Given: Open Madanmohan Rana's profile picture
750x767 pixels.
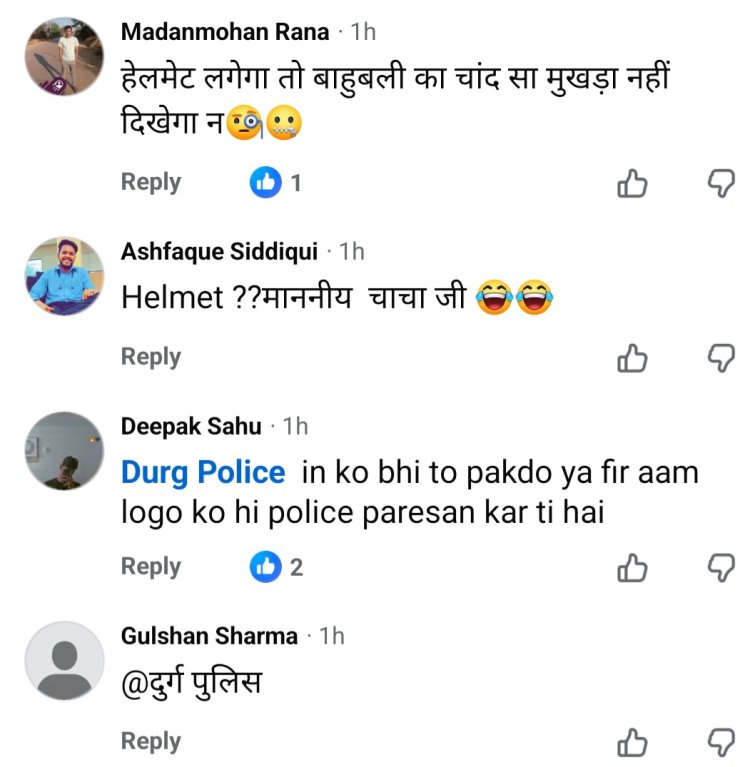Looking at the screenshot, I should click(64, 56).
